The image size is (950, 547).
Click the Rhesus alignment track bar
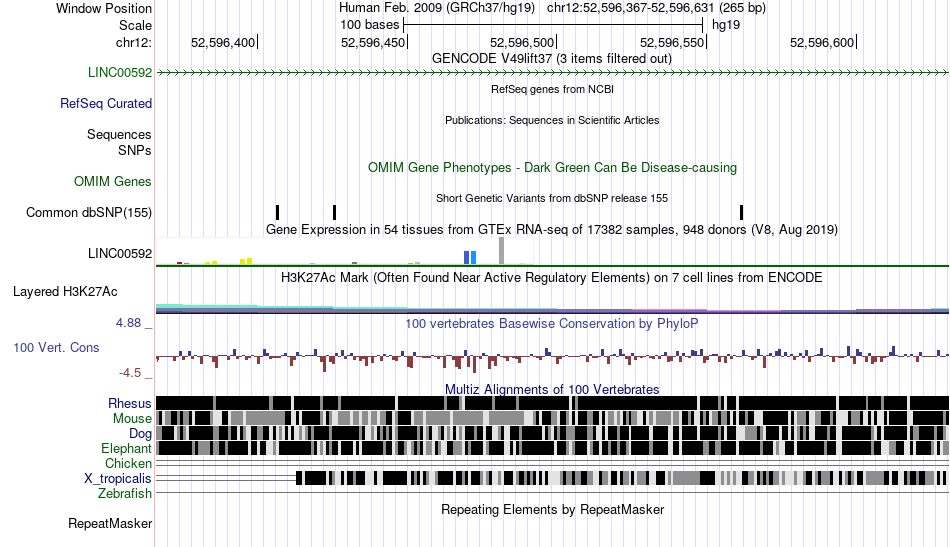coord(552,403)
